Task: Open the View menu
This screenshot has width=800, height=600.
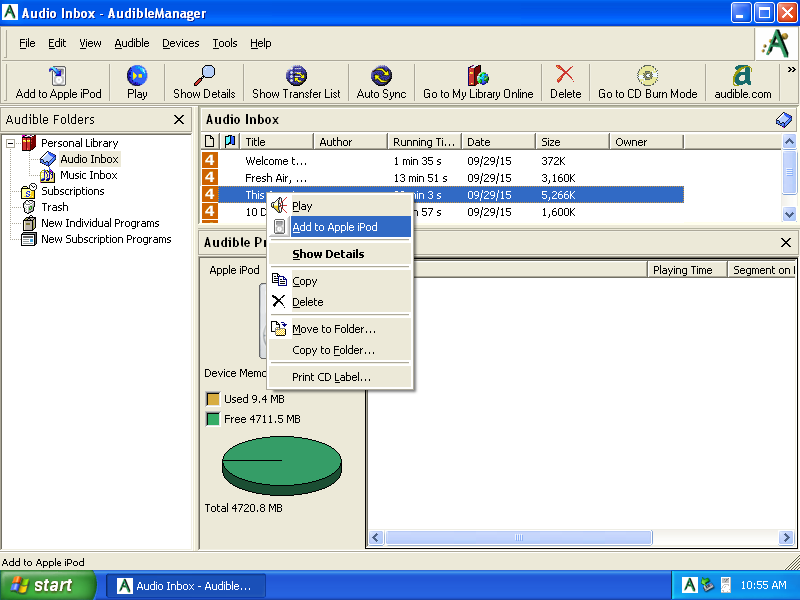Action: (x=90, y=43)
